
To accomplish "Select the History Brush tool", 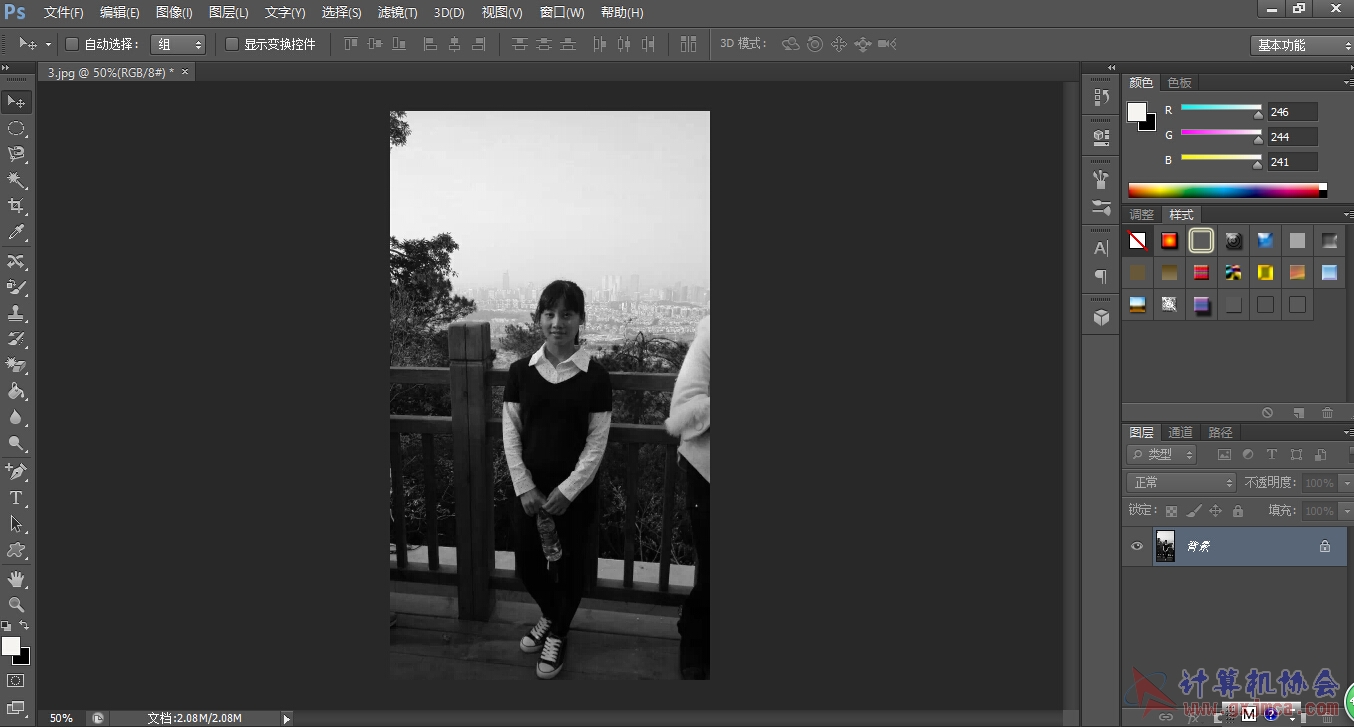I will [x=16, y=339].
